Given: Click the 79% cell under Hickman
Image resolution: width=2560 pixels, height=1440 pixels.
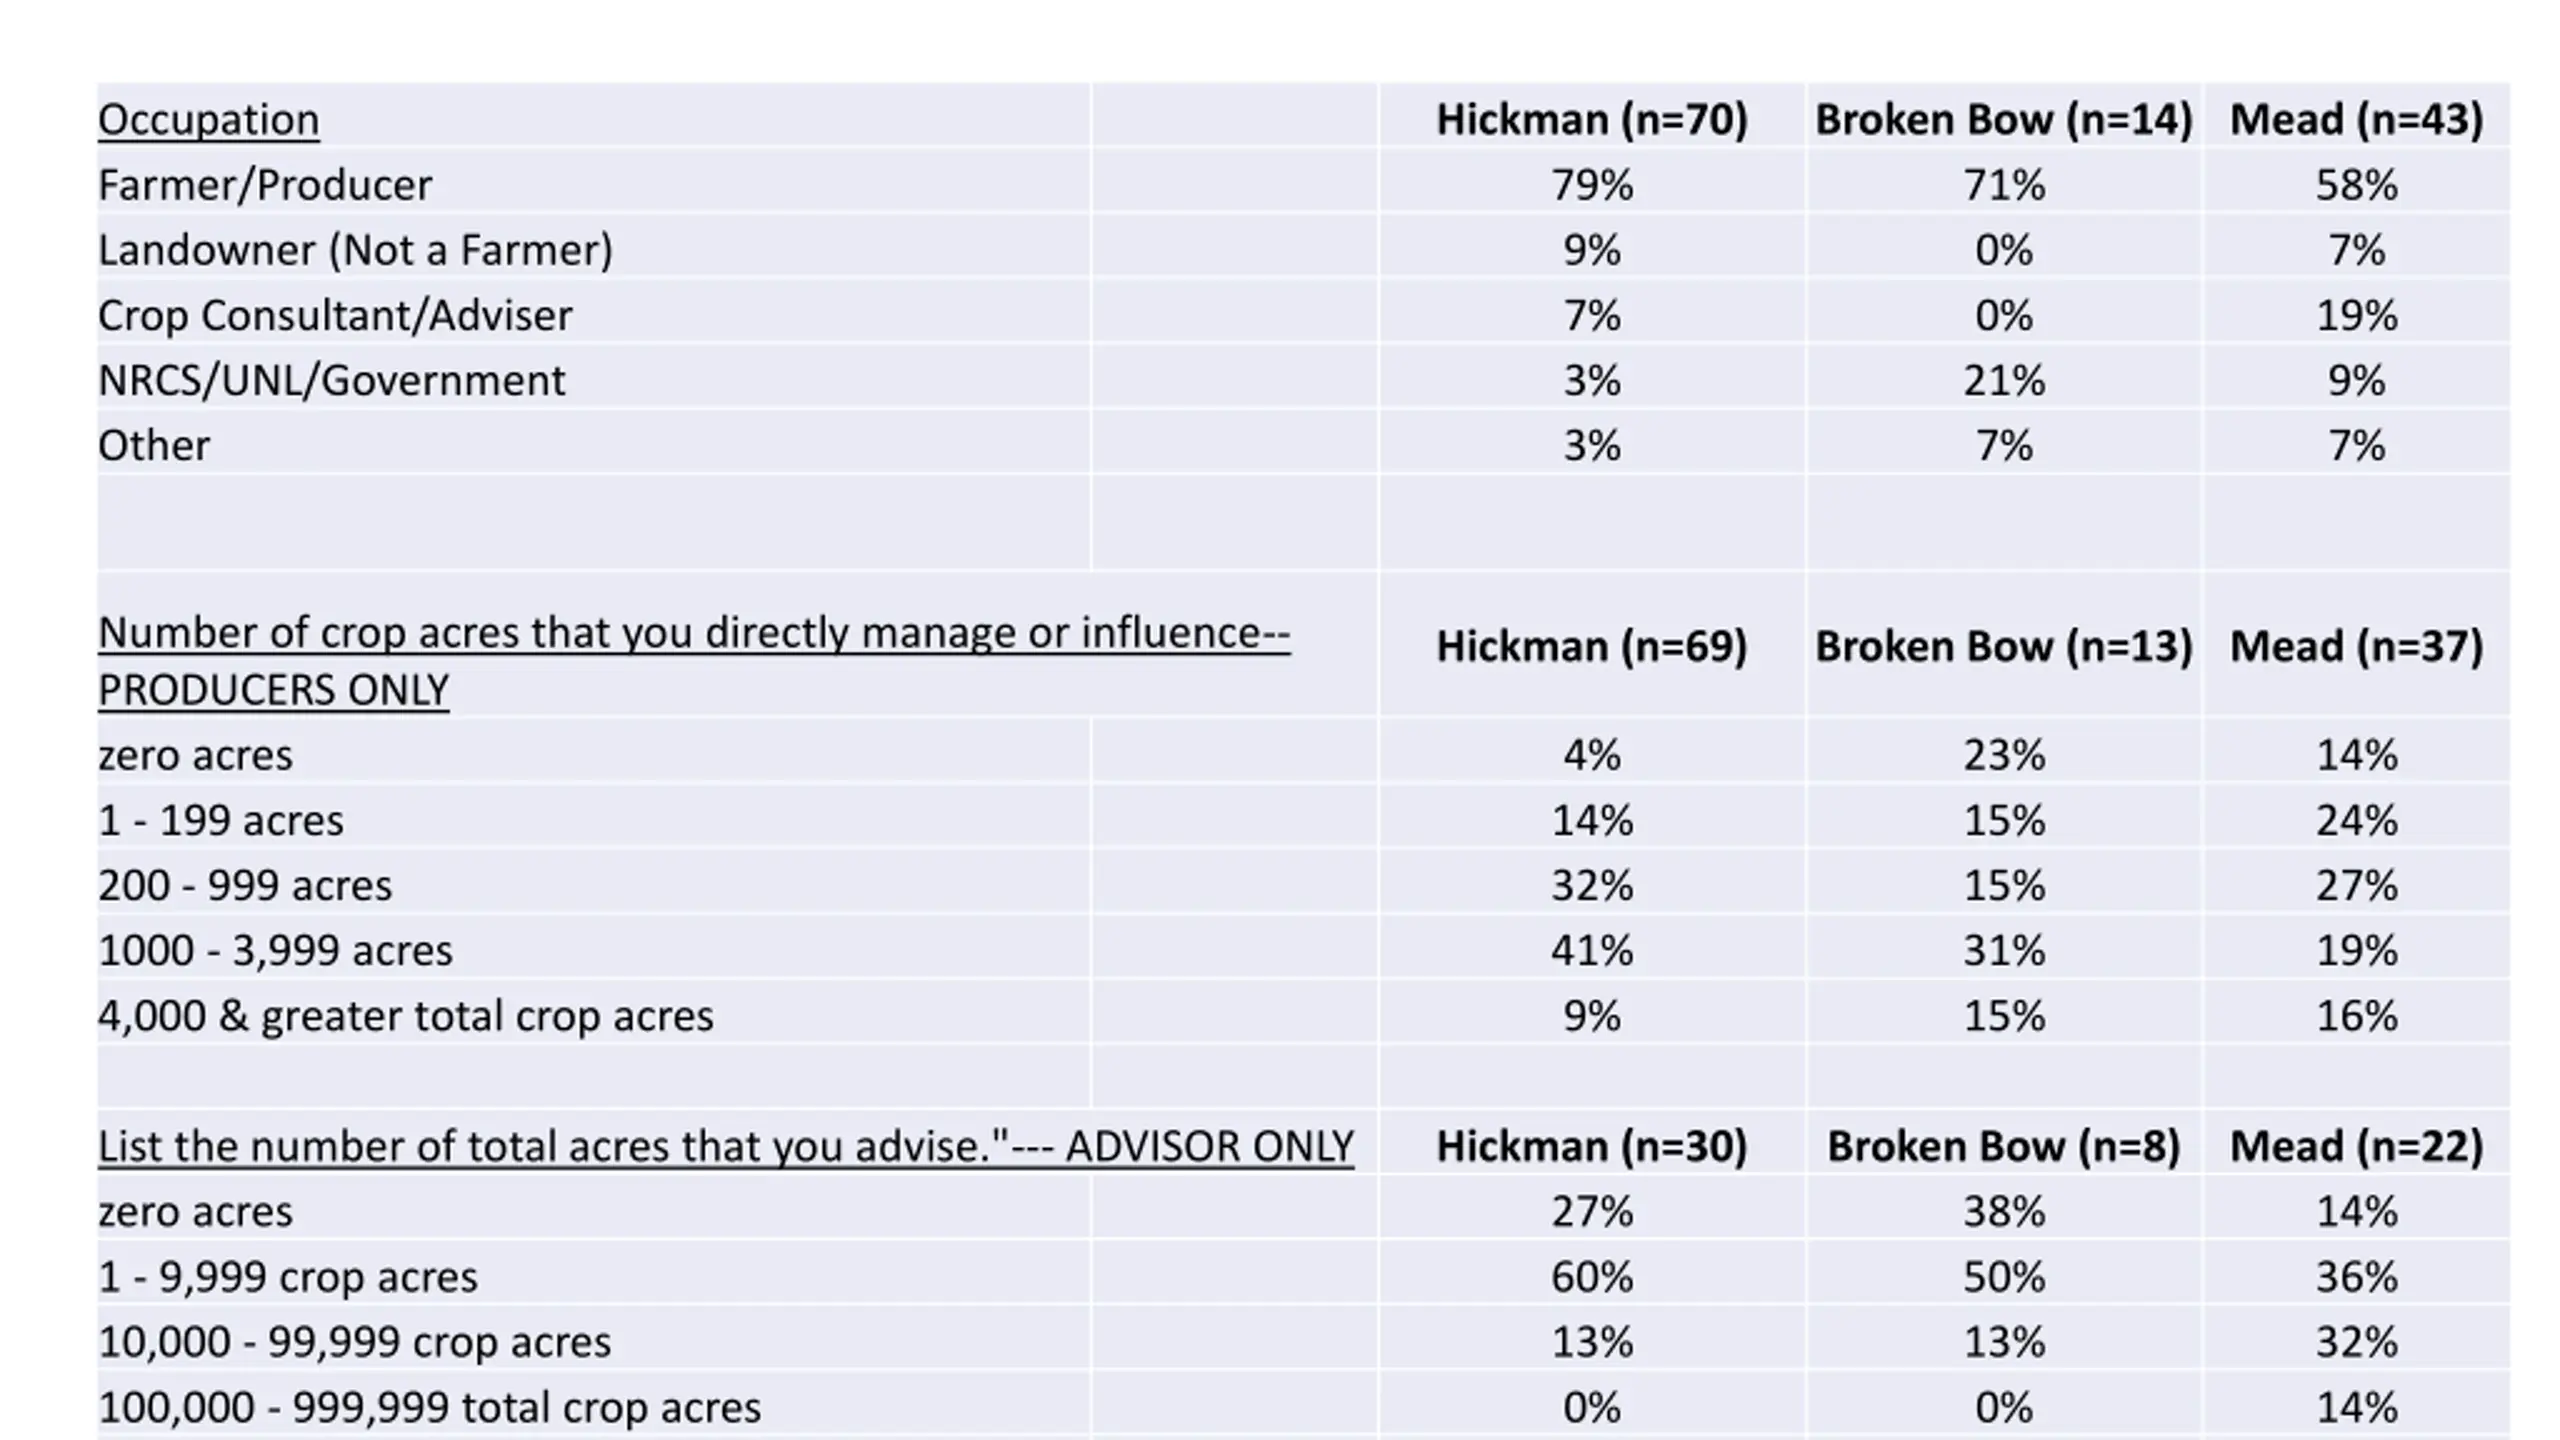Looking at the screenshot, I should point(1592,185).
